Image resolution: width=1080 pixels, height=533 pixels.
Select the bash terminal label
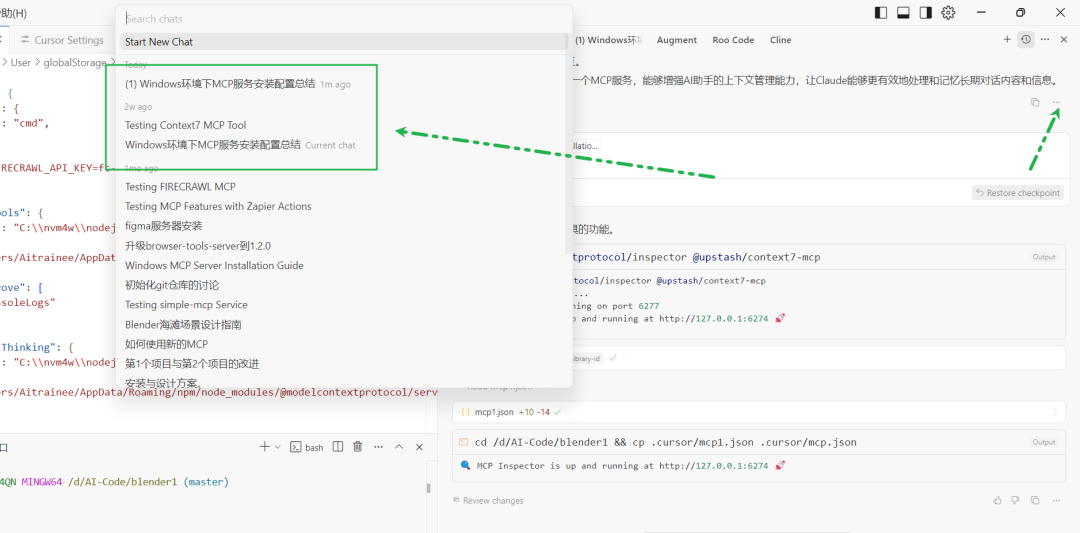click(x=307, y=448)
